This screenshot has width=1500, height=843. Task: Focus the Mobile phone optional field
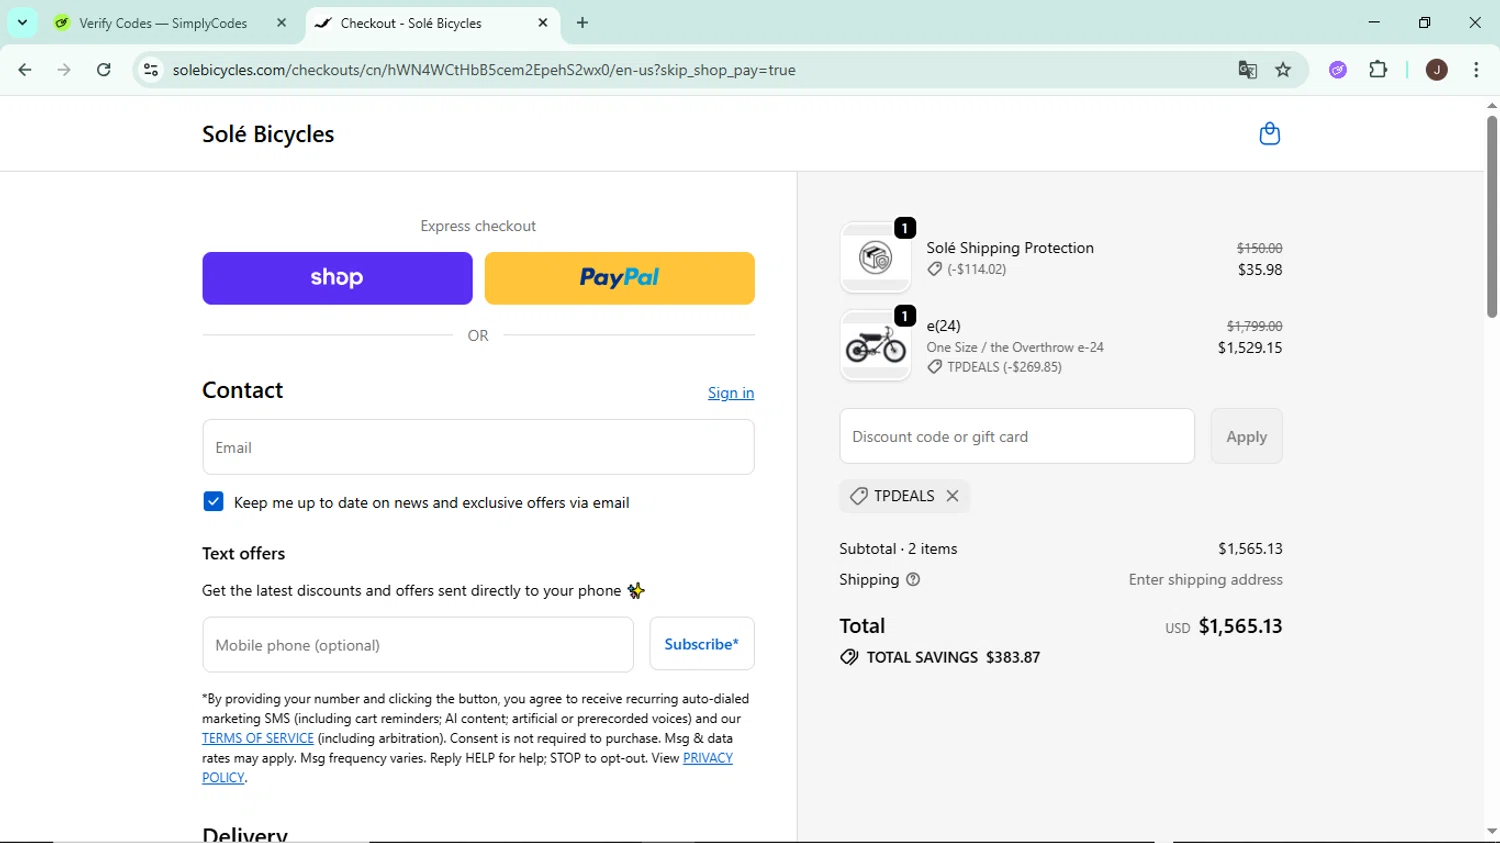[418, 645]
